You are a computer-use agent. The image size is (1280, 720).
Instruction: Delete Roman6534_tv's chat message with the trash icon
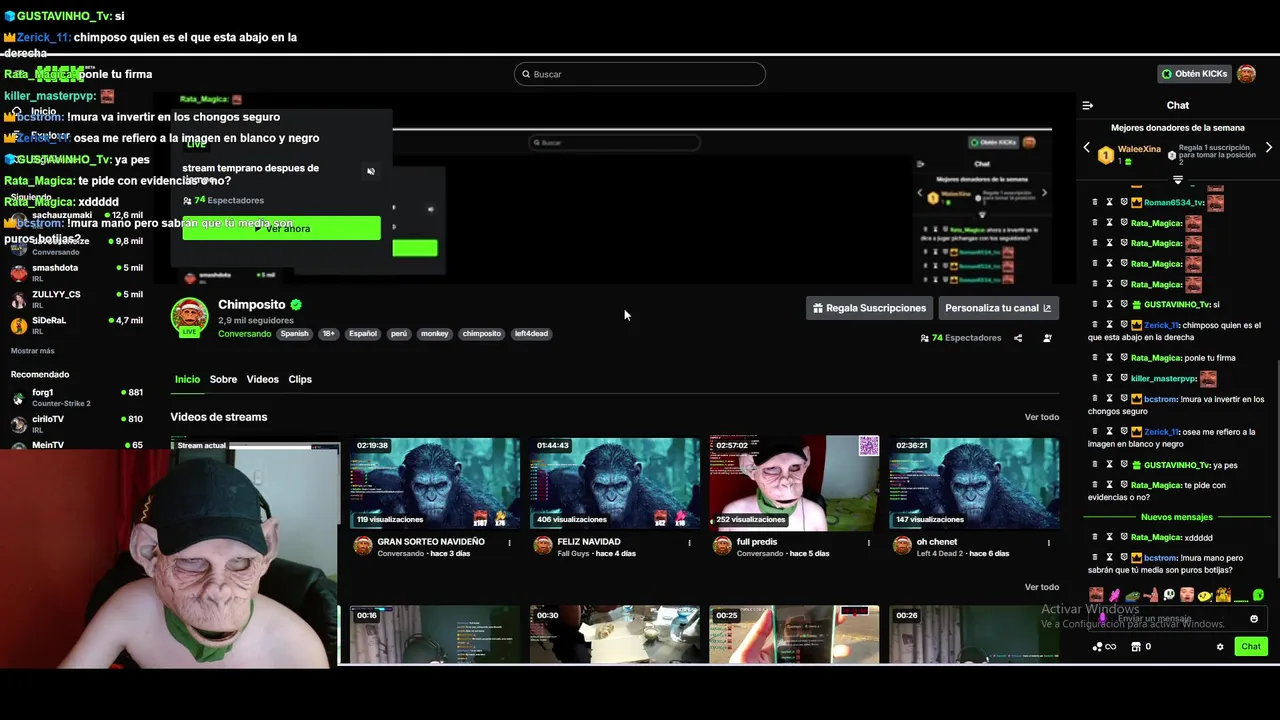(1095, 202)
